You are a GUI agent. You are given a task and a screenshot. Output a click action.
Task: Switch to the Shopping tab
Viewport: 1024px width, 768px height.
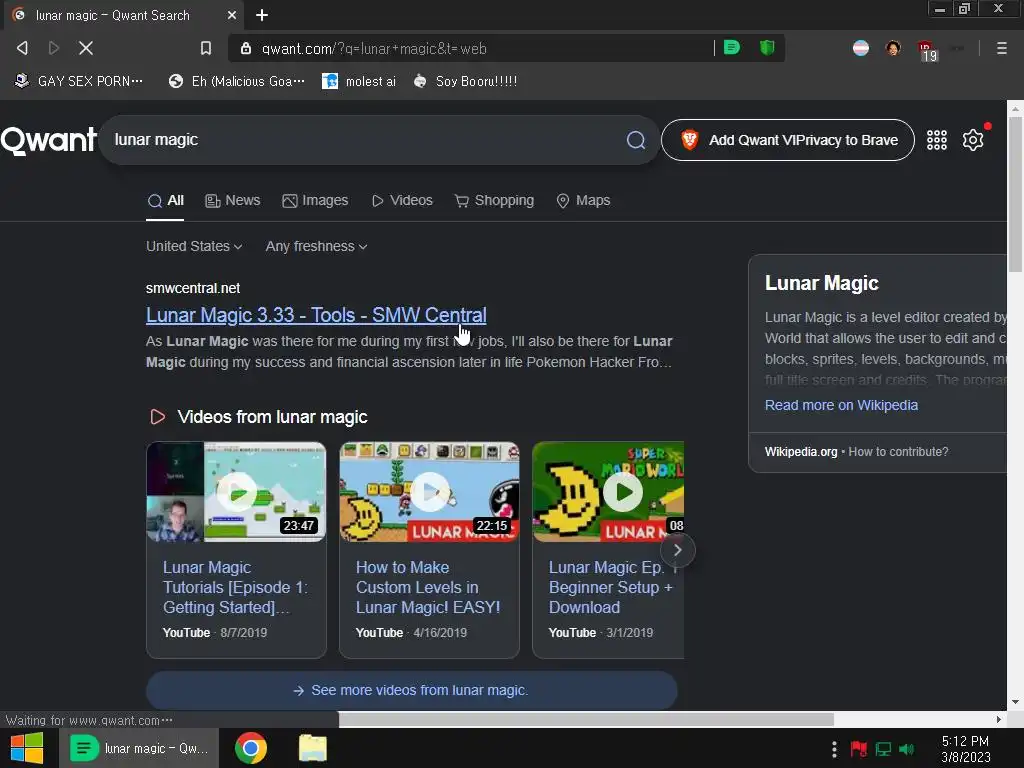494,200
